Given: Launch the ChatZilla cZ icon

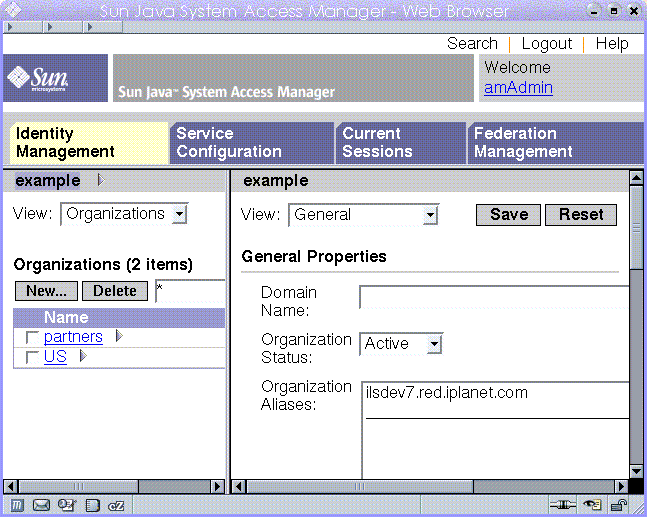Looking at the screenshot, I should pyautogui.click(x=116, y=506).
